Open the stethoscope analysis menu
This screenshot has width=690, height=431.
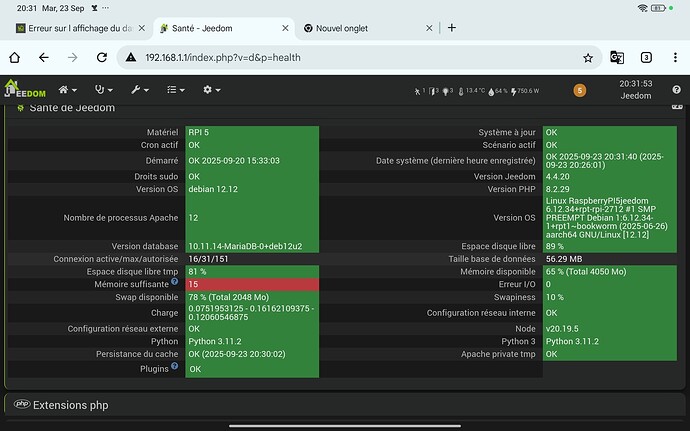click(102, 90)
